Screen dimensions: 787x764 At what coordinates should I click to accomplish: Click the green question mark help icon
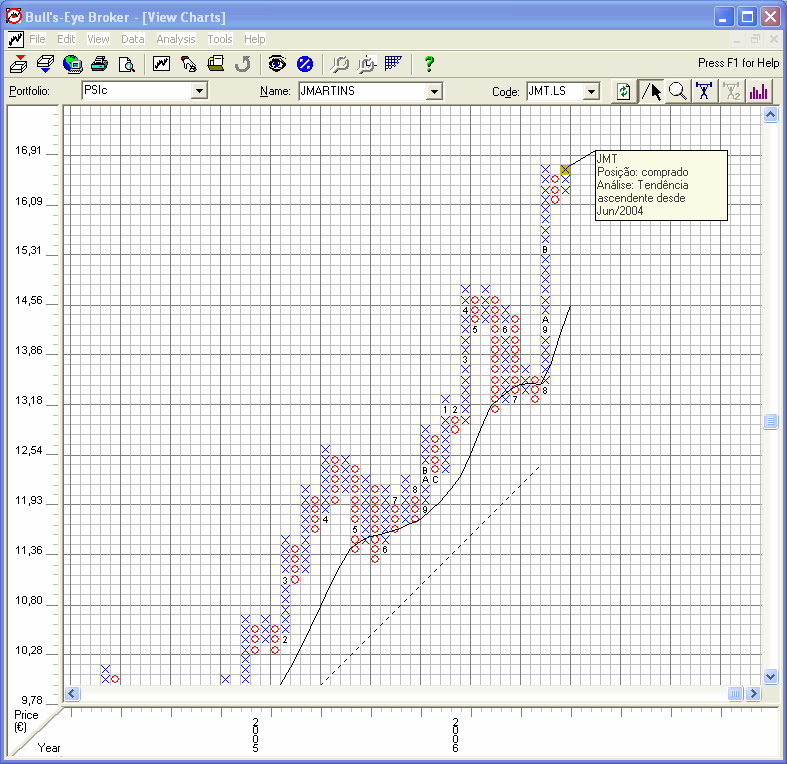pyautogui.click(x=429, y=64)
